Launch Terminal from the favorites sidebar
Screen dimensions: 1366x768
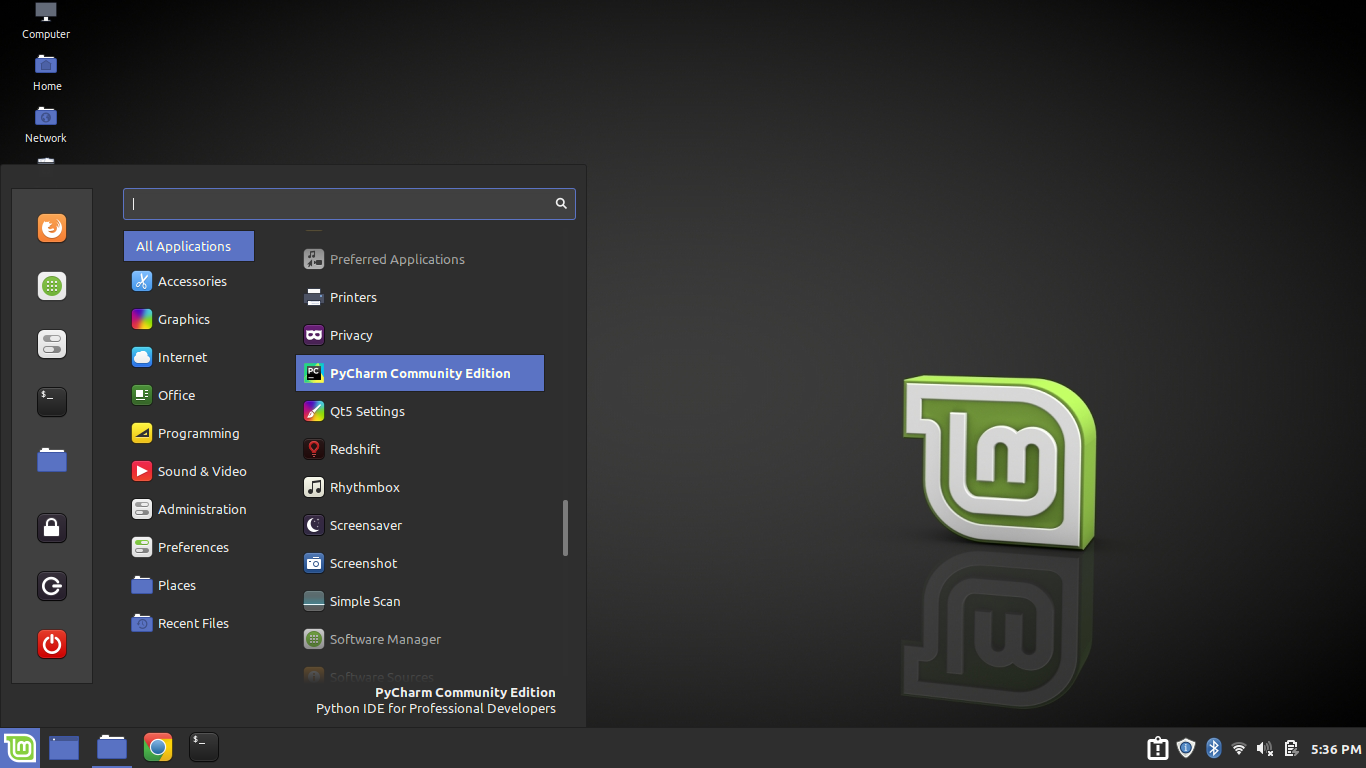(x=52, y=402)
